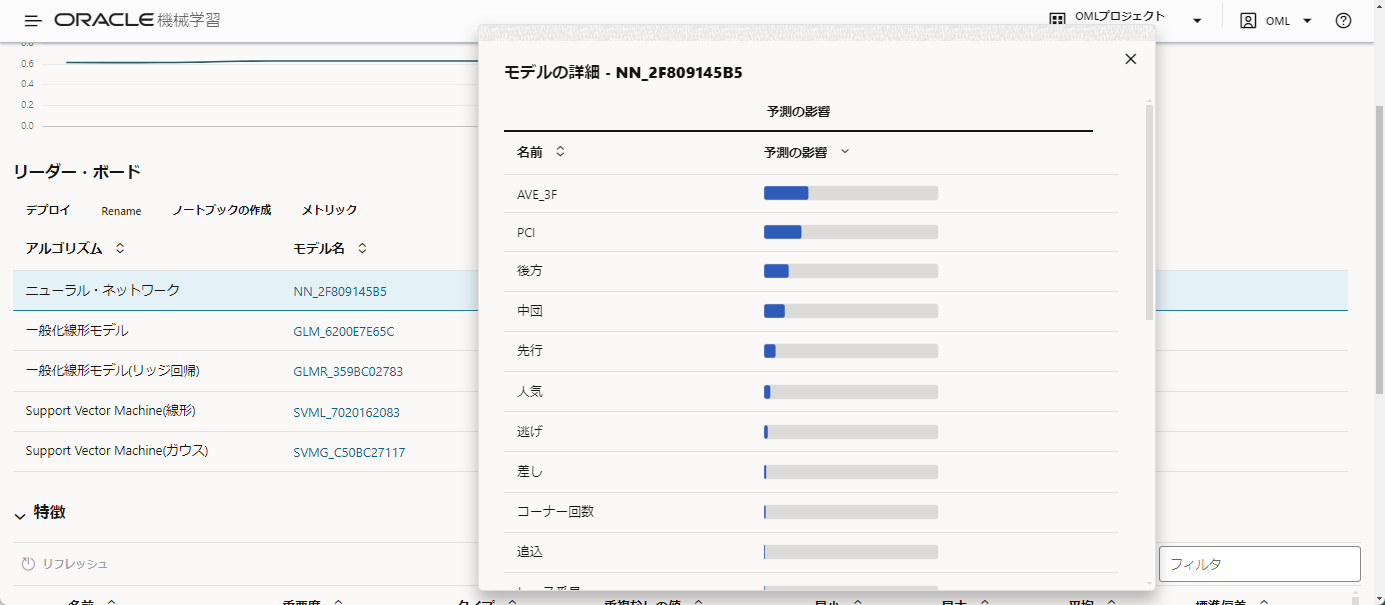Click the コーナー回数 row name

pyautogui.click(x=555, y=511)
